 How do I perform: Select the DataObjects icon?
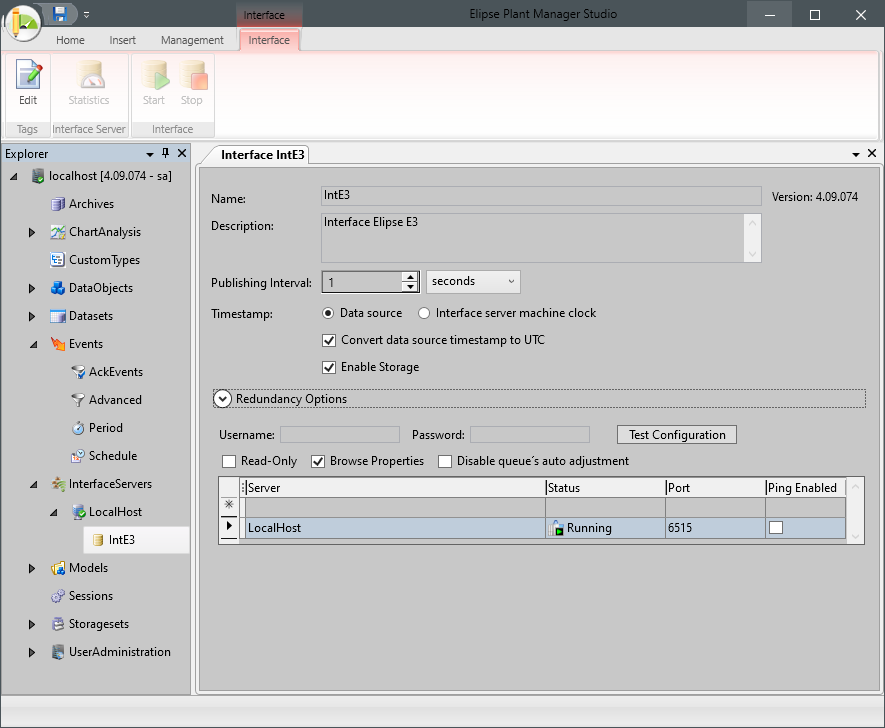58,288
